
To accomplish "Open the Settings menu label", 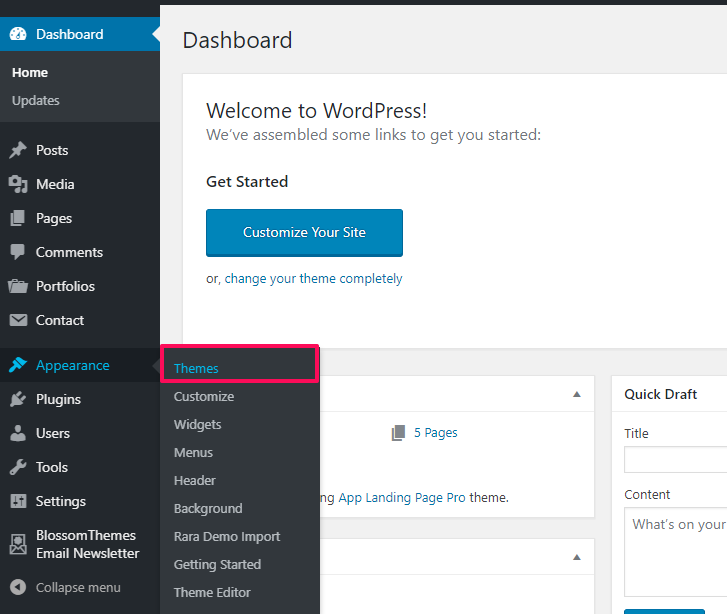I will click(x=61, y=501).
